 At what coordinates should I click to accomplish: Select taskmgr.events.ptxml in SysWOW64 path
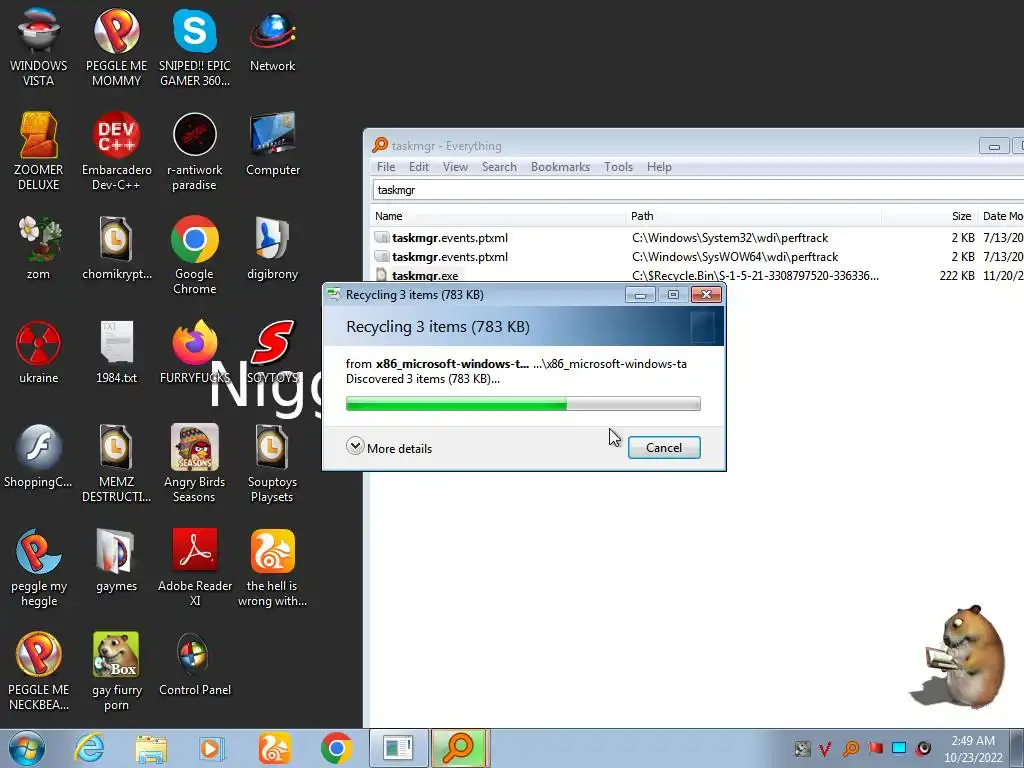[x=697, y=257]
